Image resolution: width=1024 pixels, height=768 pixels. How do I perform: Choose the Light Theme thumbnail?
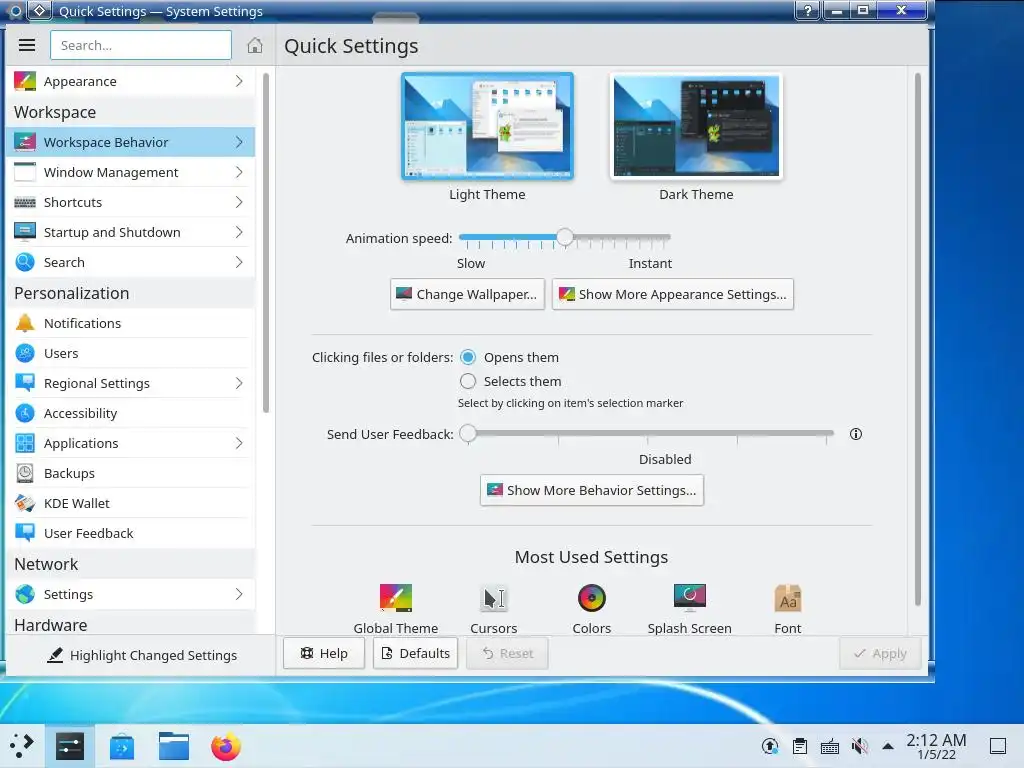pos(487,126)
